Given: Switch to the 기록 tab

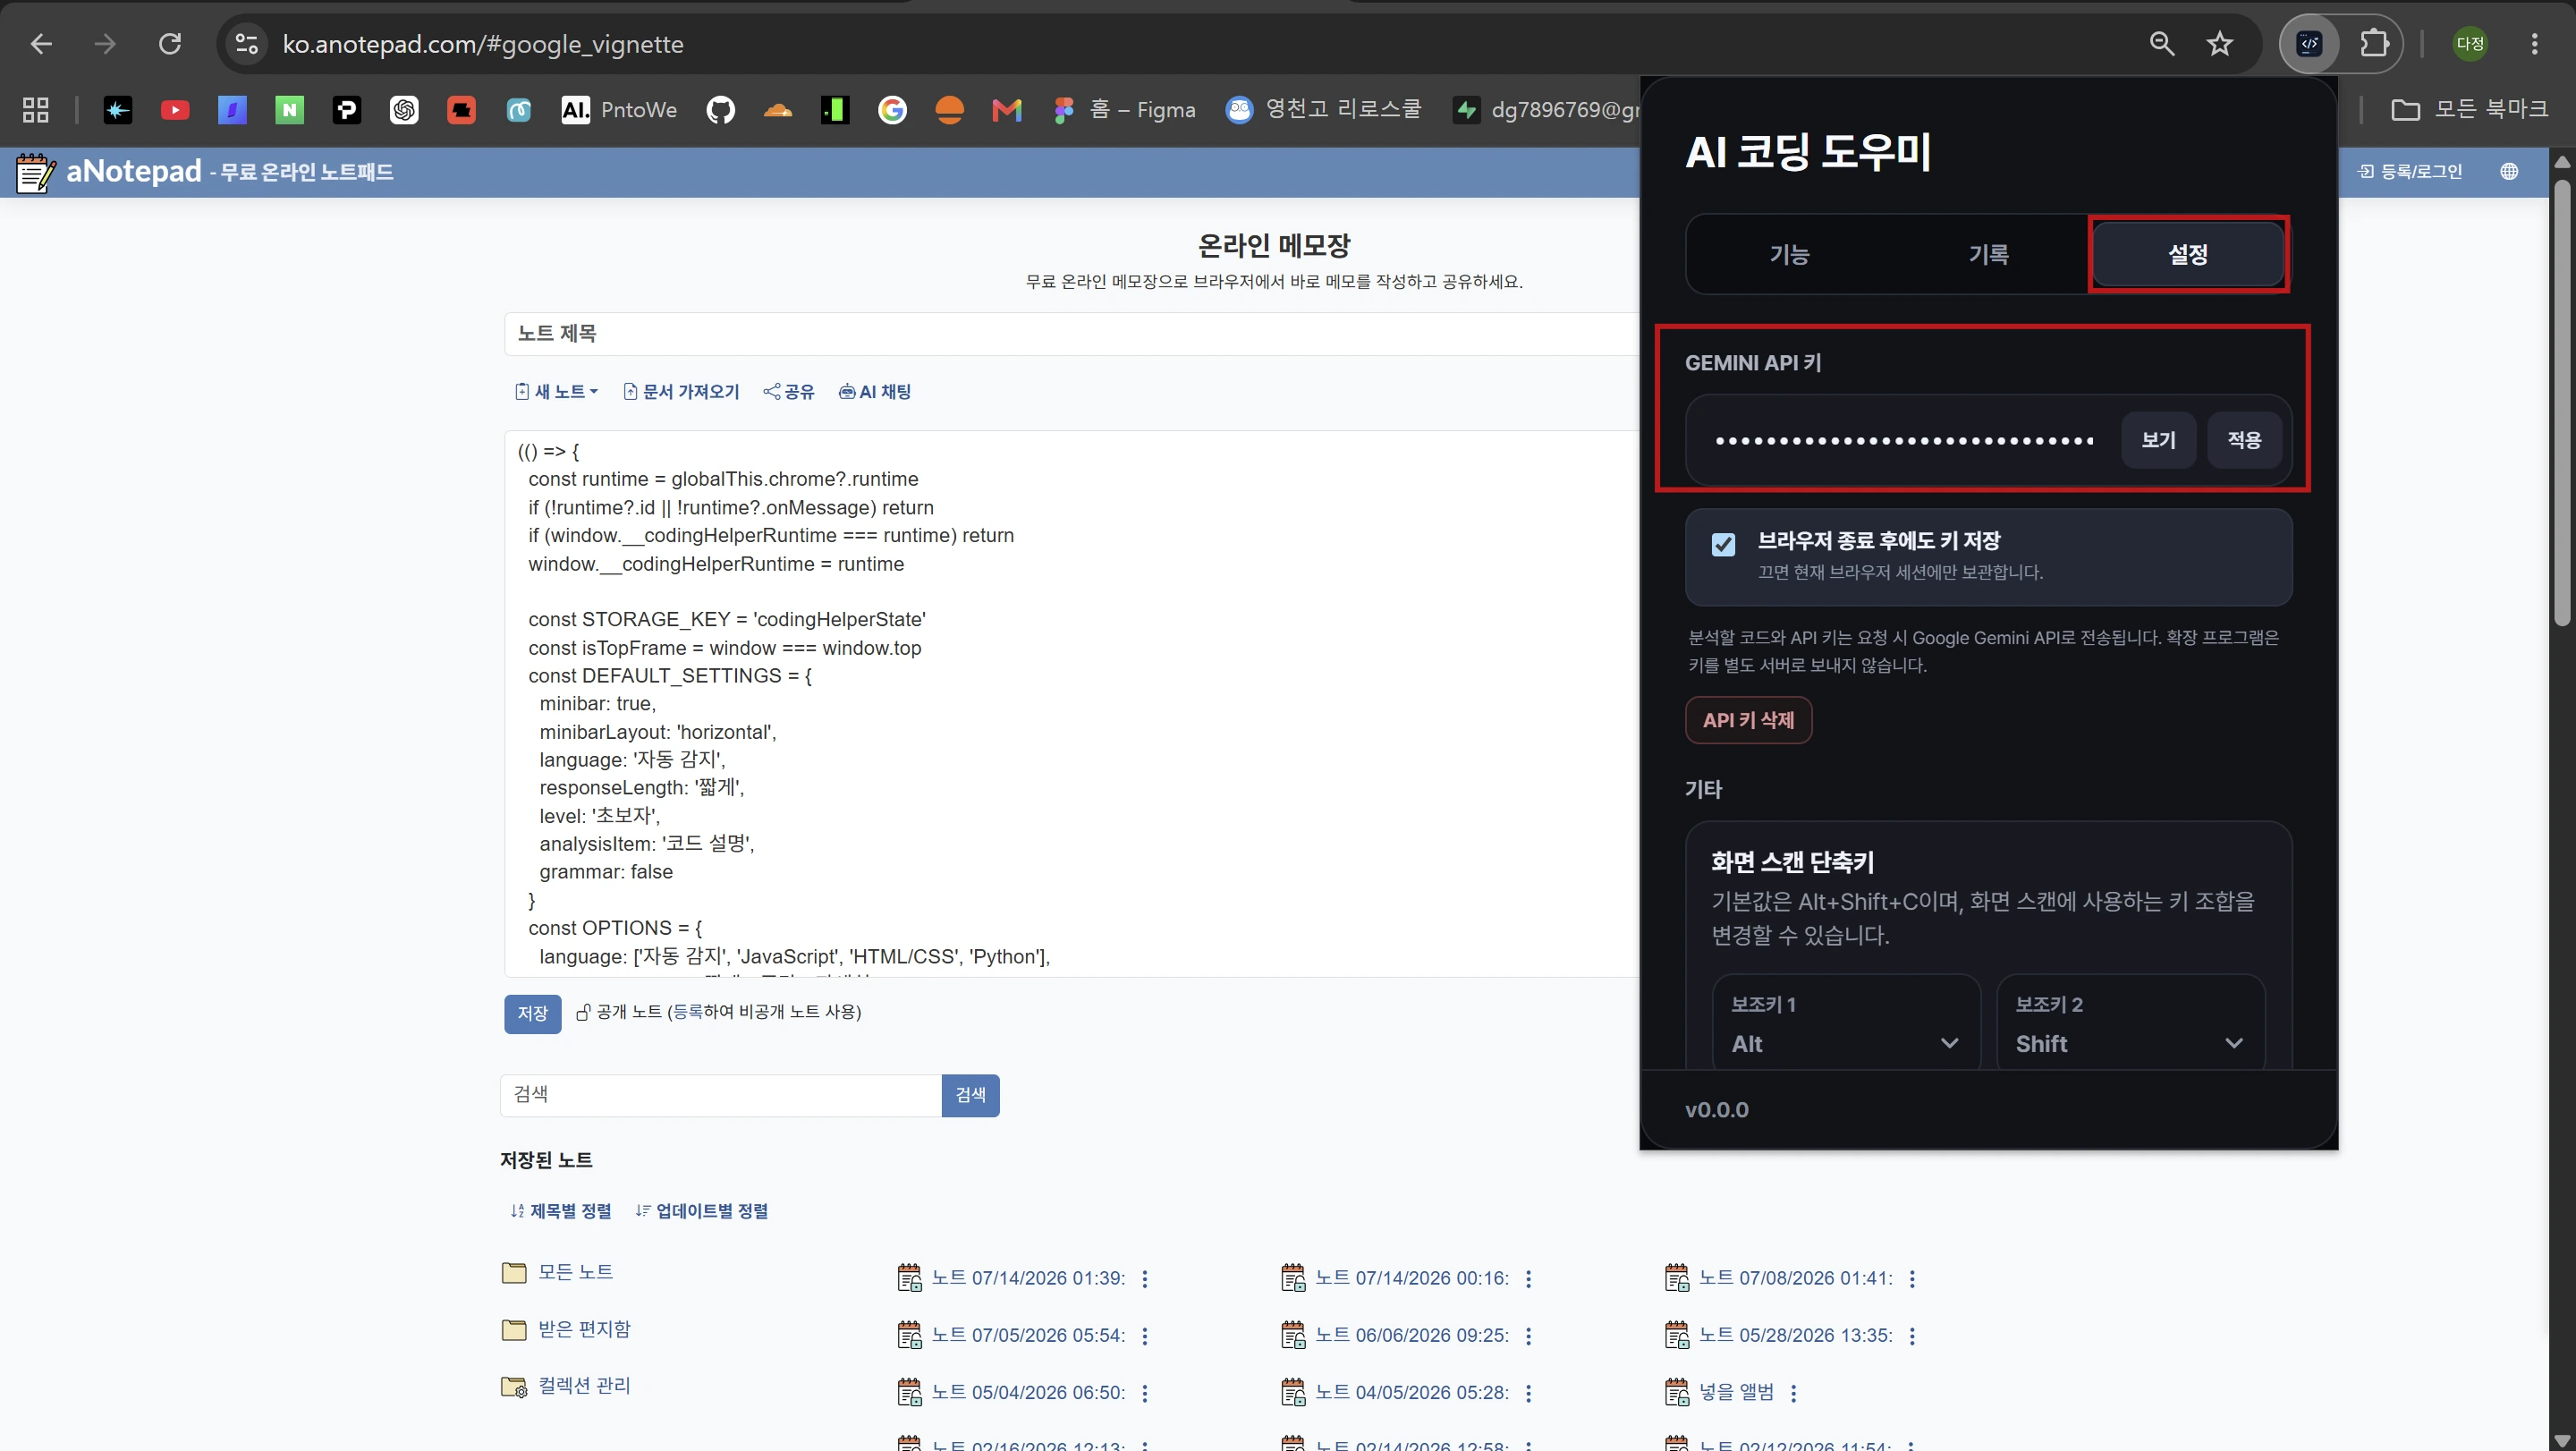Looking at the screenshot, I should click(x=1988, y=254).
